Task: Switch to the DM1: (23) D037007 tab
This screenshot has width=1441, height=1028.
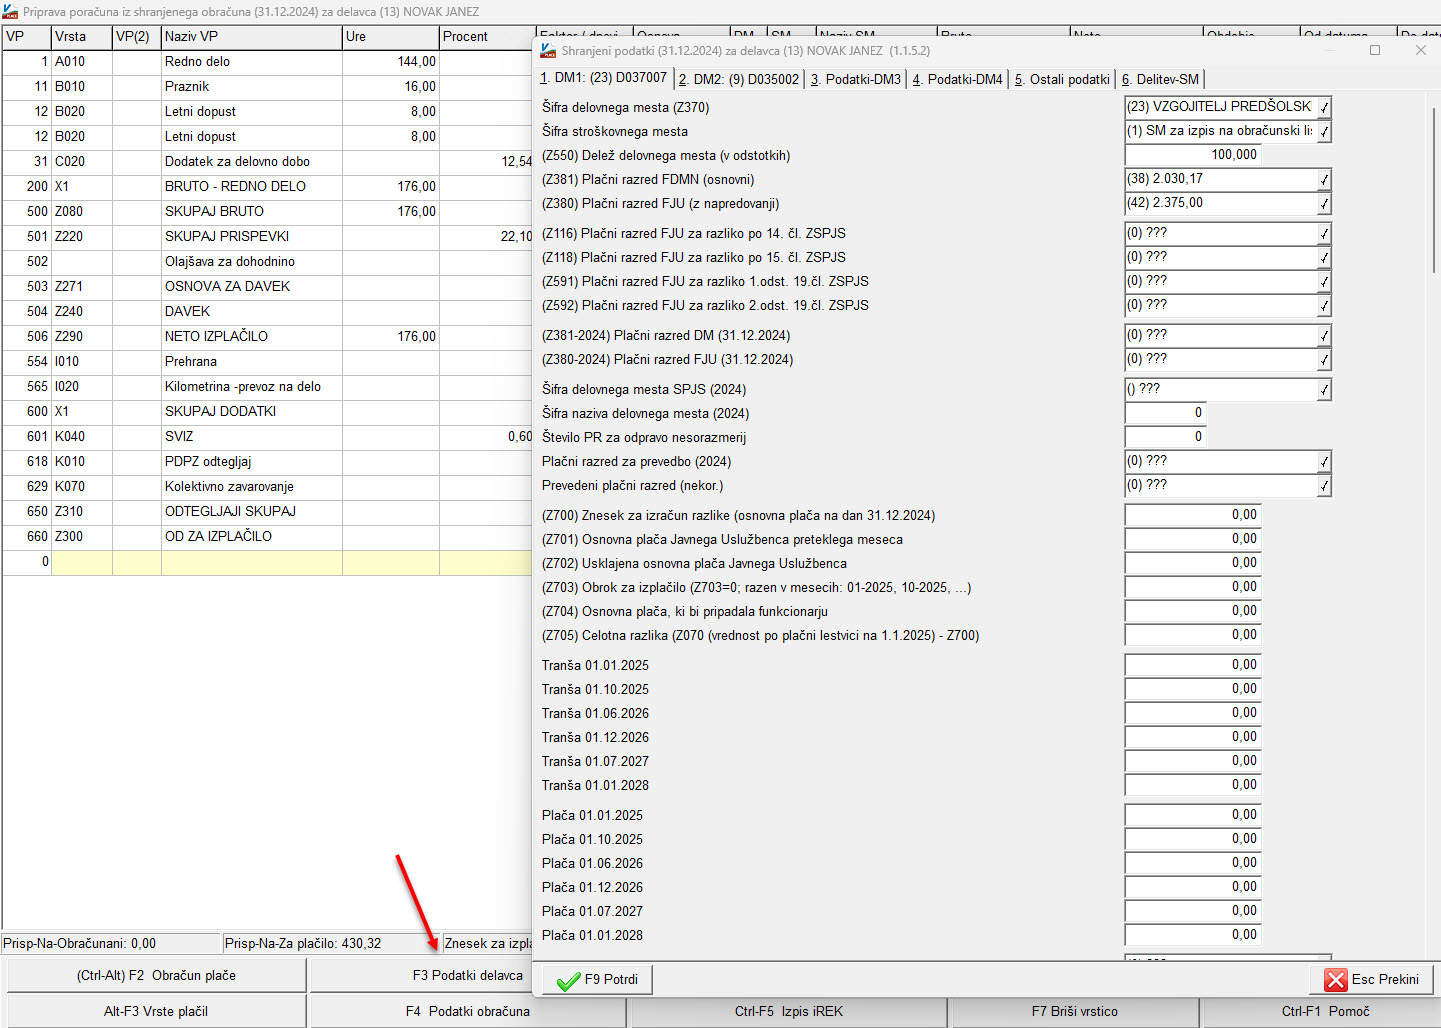Action: coord(604,78)
